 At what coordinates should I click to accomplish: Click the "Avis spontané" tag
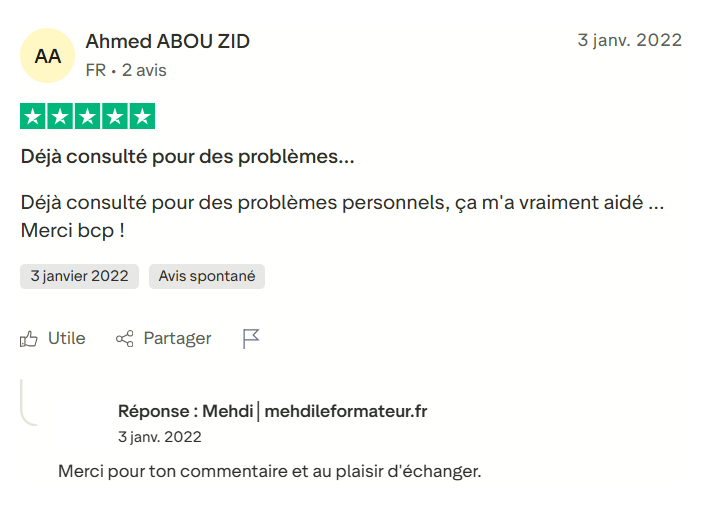pos(207,276)
